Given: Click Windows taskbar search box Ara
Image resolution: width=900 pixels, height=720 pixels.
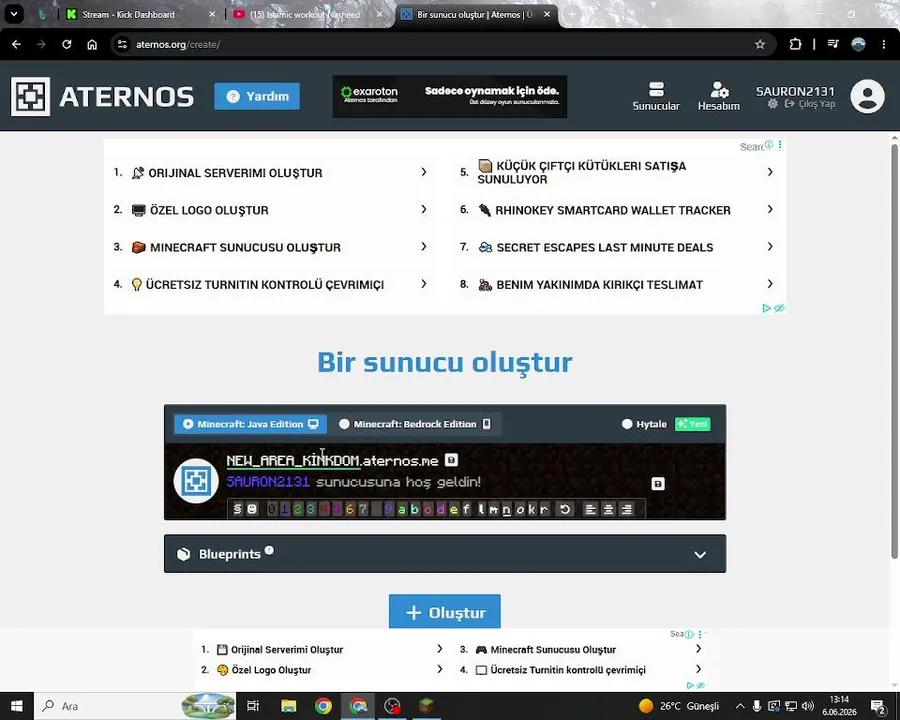Looking at the screenshot, I should [x=135, y=706].
